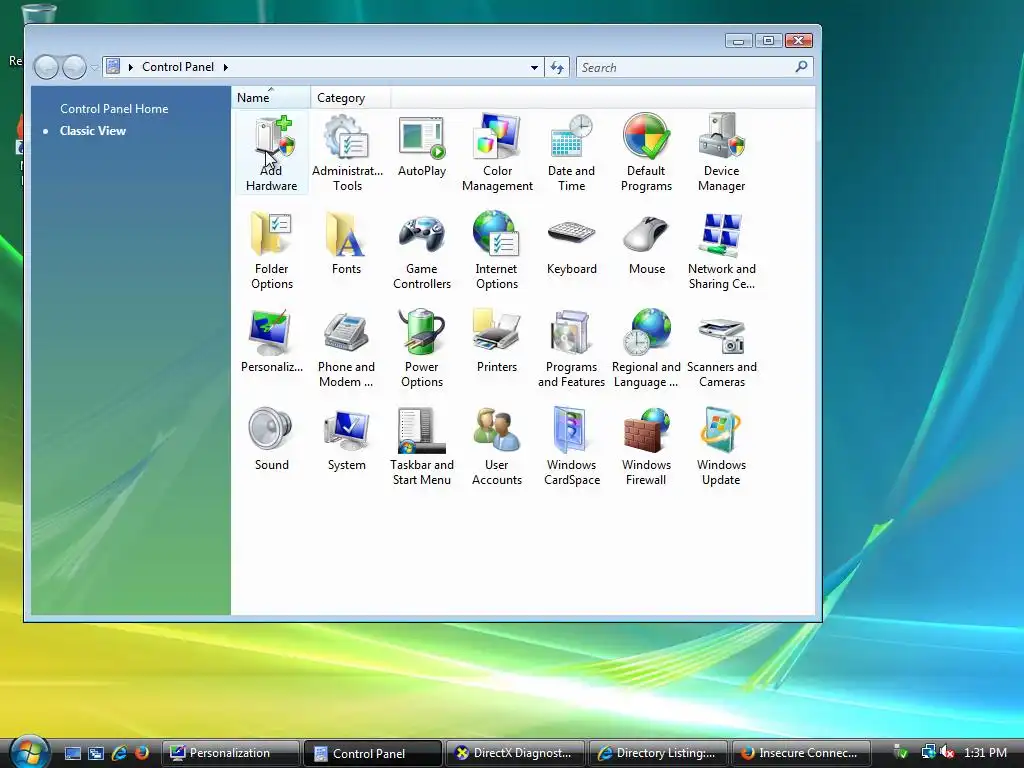
Task: Go to Control Panel Home
Action: 114,109
